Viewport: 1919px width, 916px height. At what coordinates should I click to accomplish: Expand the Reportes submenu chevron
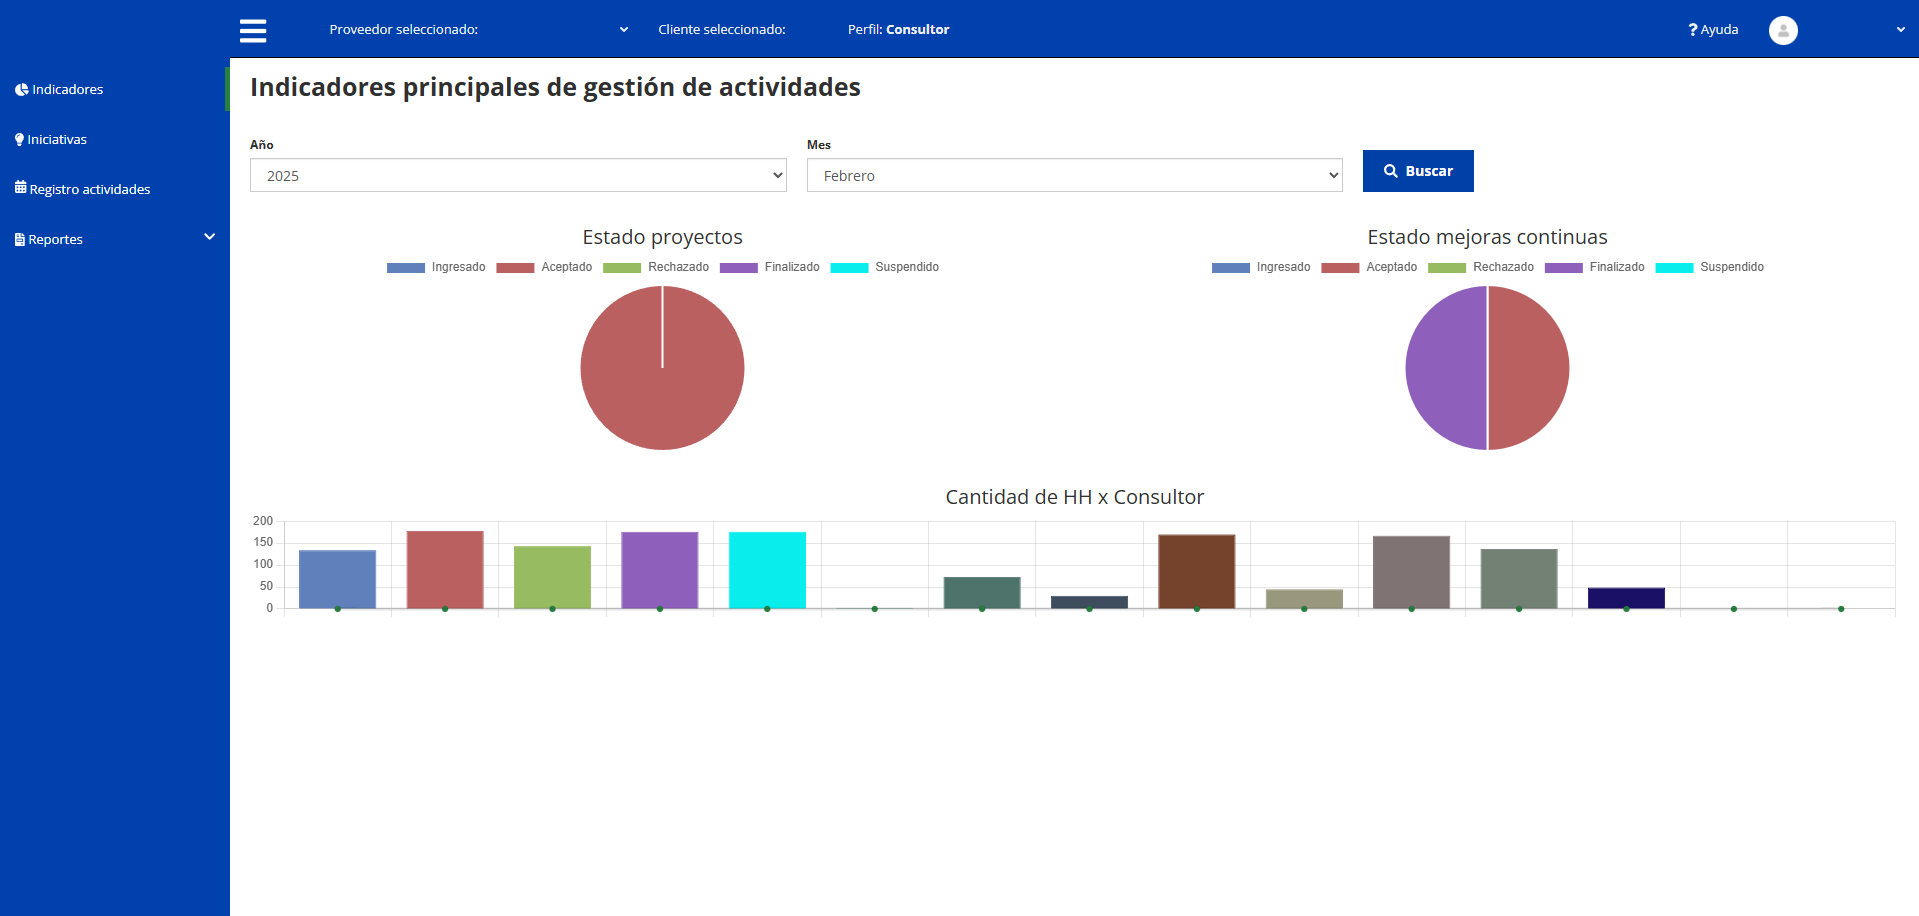click(x=209, y=237)
